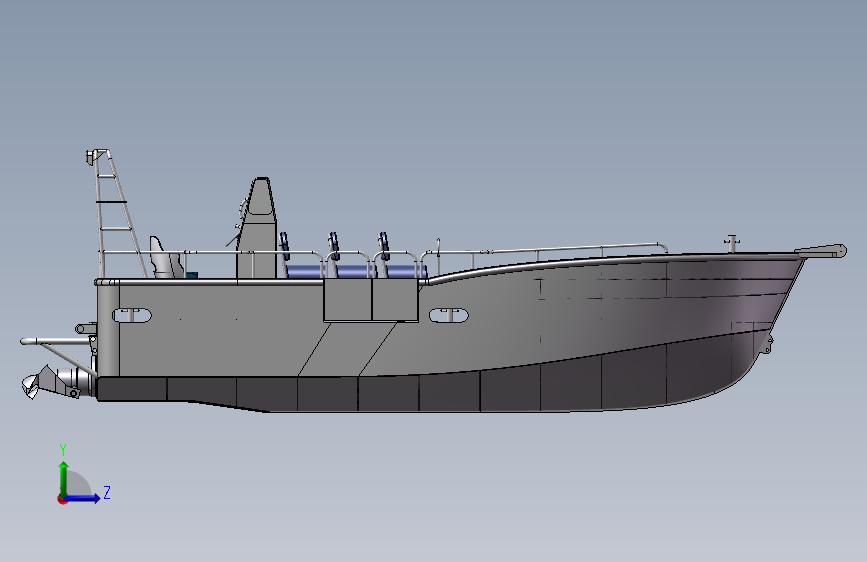Select the right rectangular side door panel
867x562 pixels.
(395, 299)
